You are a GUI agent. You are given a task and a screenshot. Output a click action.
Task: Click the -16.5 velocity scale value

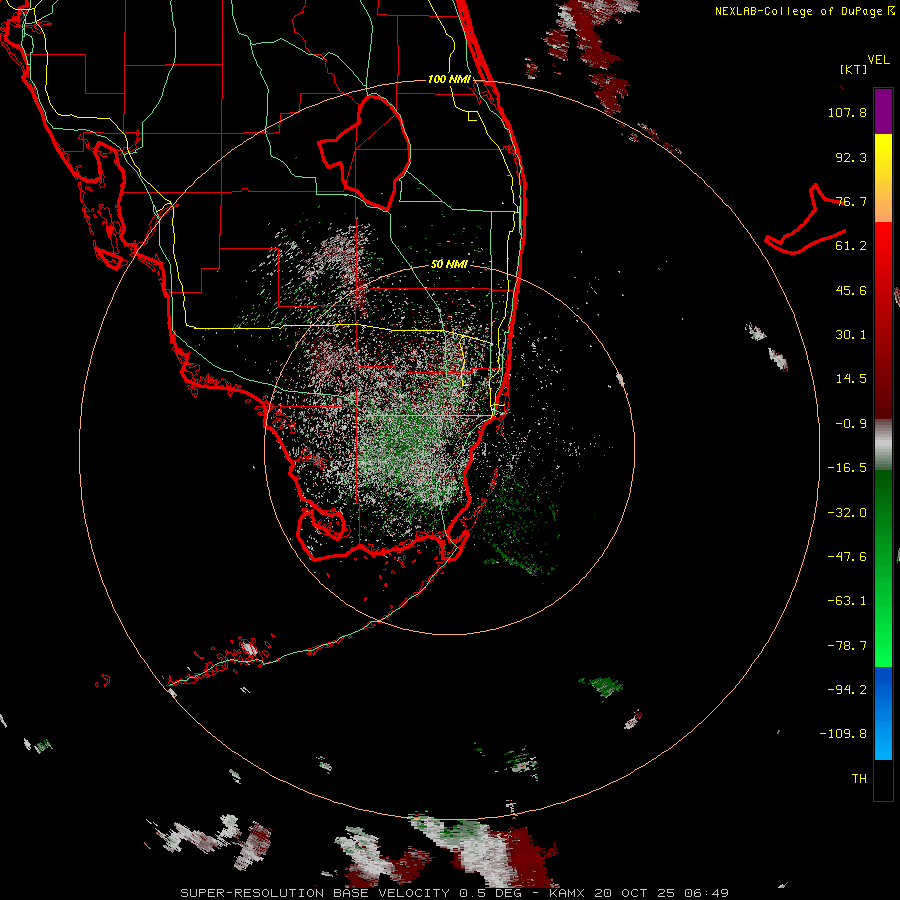pyautogui.click(x=847, y=468)
